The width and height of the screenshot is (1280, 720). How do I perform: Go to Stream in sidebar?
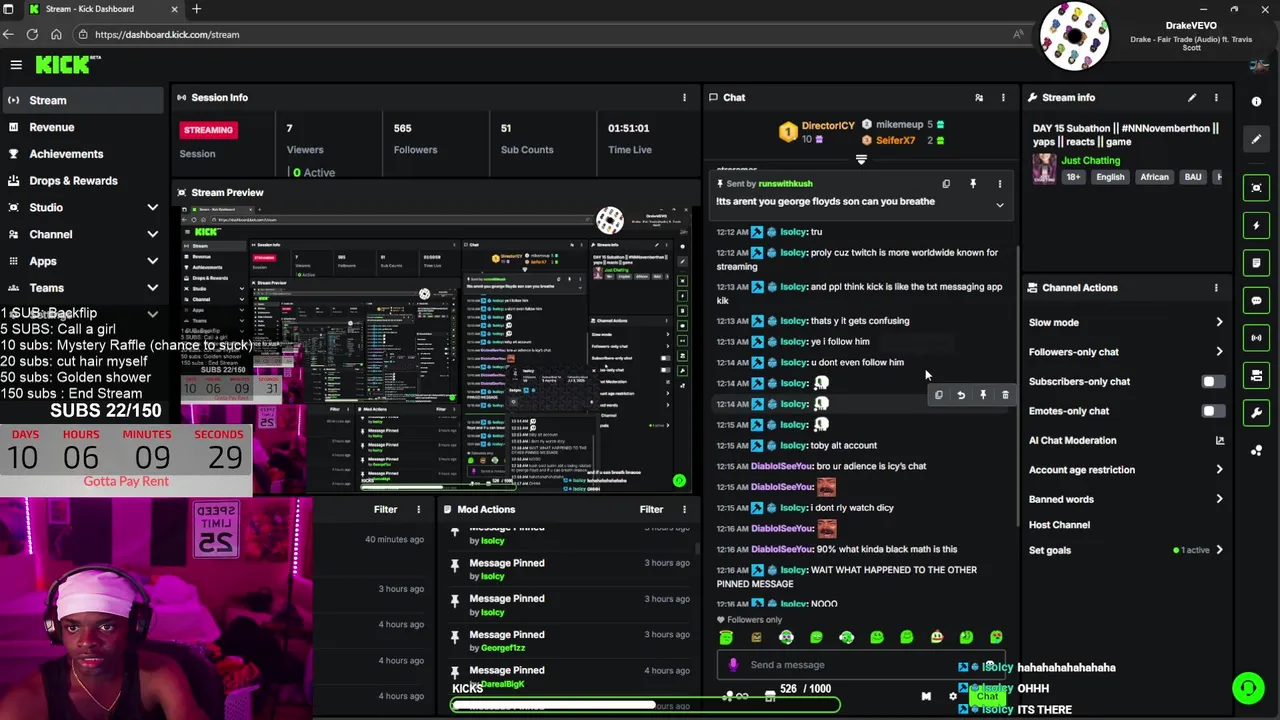(82, 100)
